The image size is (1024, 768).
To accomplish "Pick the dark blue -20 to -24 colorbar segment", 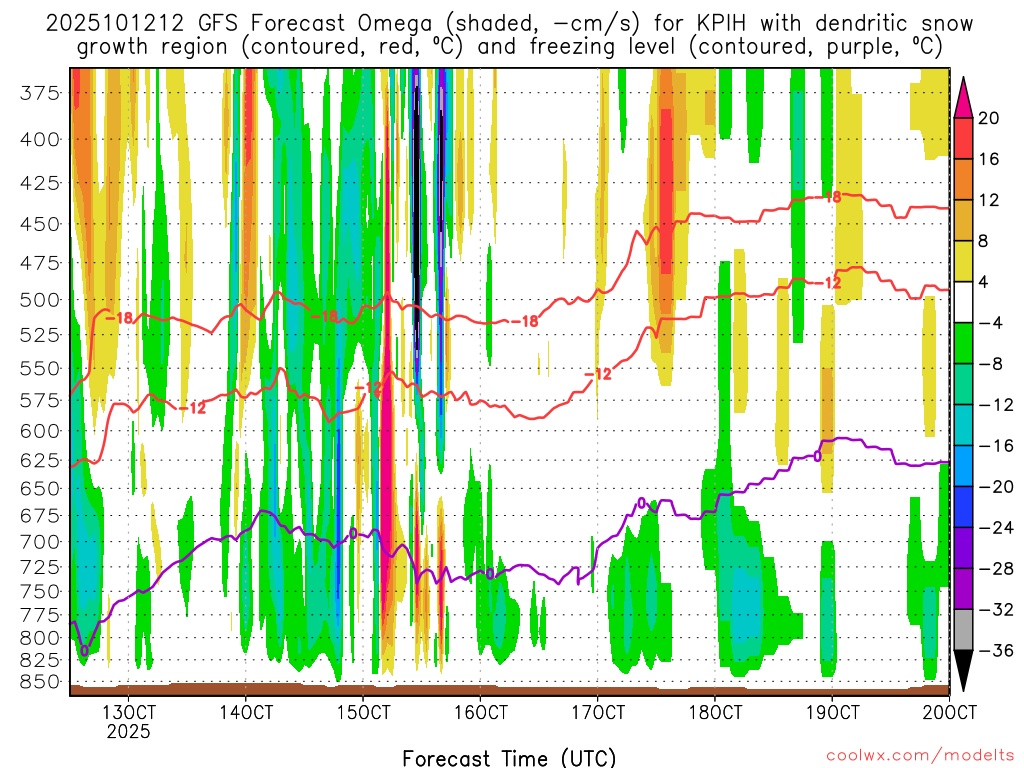I will pos(963,507).
